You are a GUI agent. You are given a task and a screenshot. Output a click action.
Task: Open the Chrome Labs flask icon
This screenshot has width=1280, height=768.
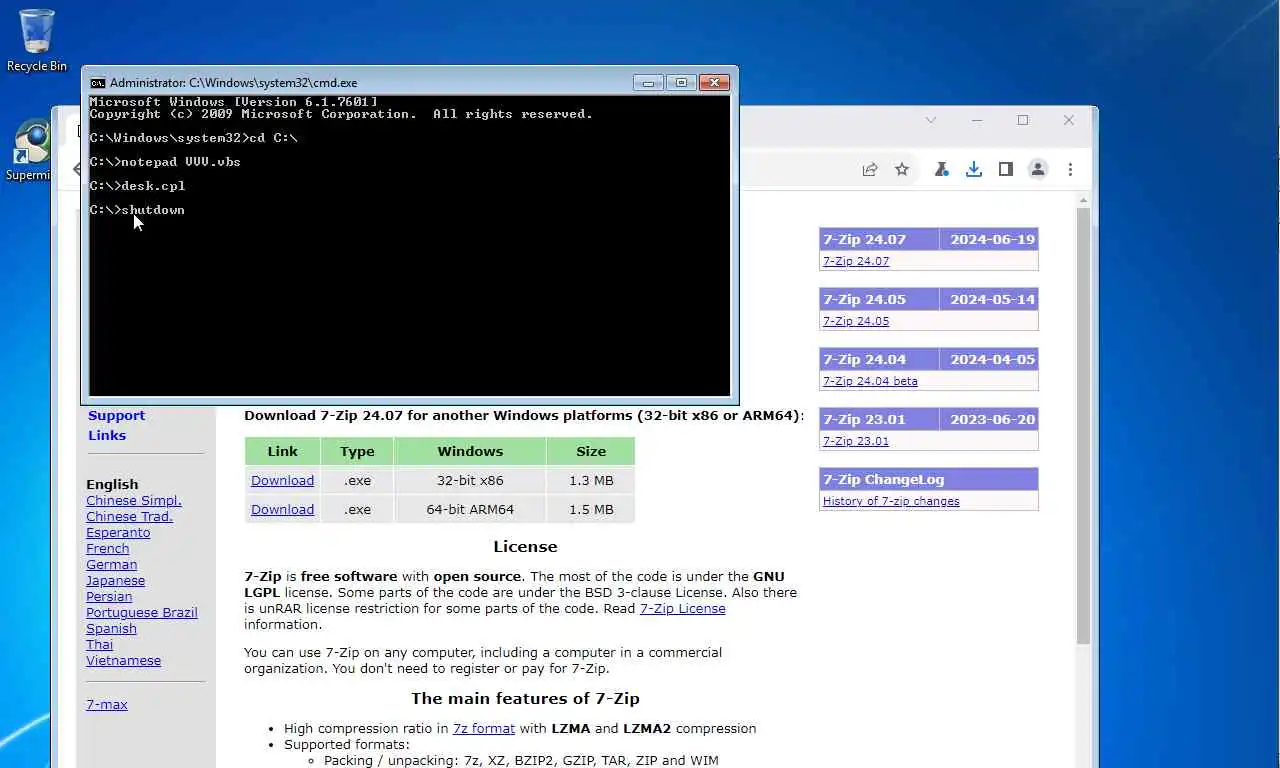941,170
